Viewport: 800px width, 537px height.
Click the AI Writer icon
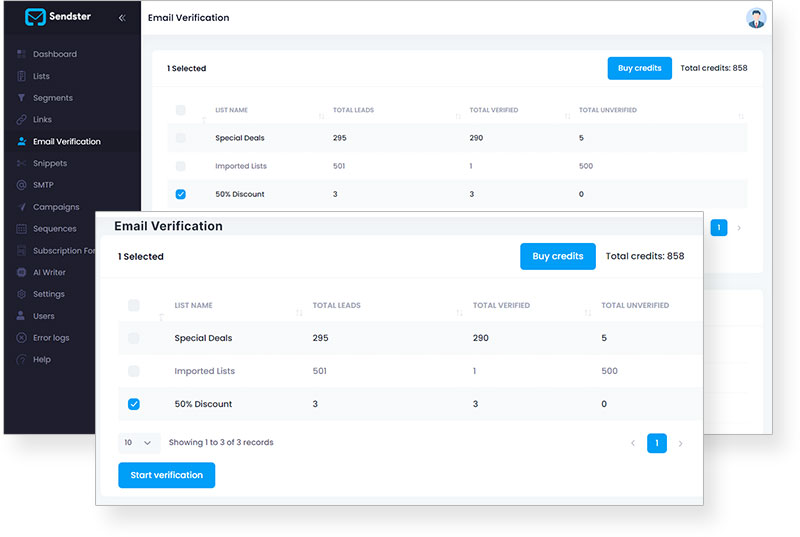click(21, 272)
